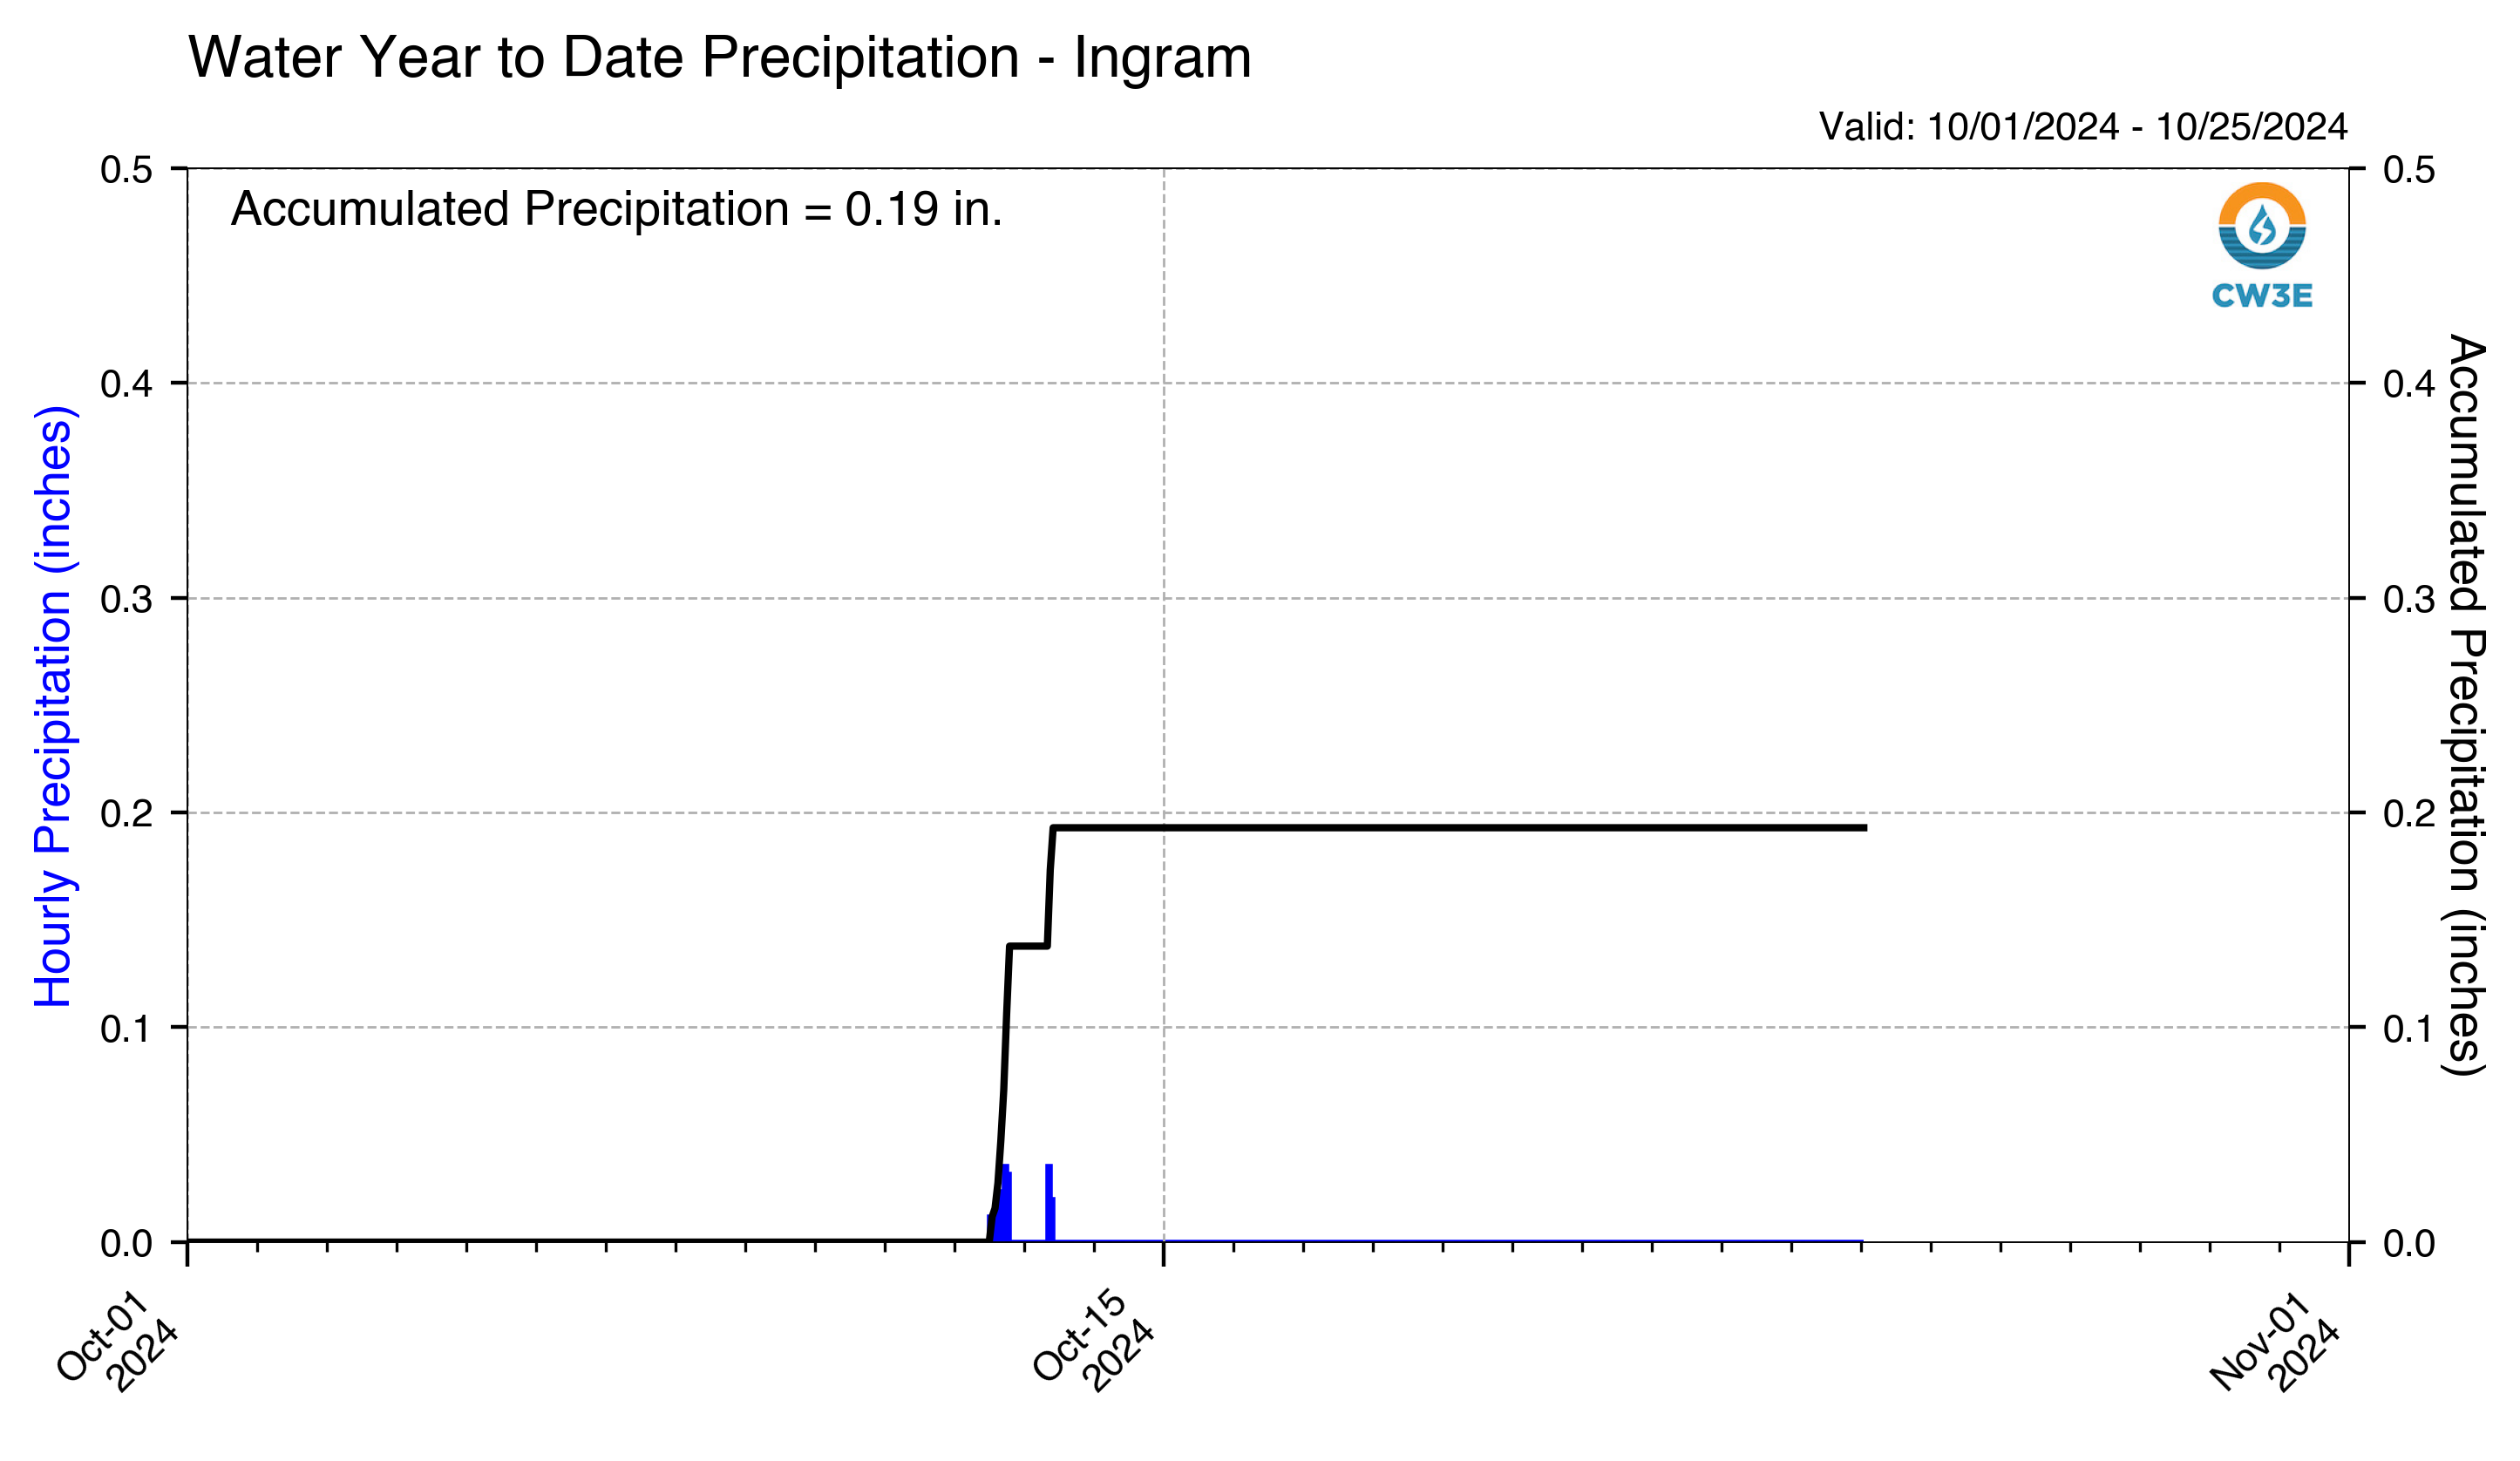This screenshot has height=1461, width=2520.
Task: Click the 0.3 tick on right axis
Action: (2409, 599)
